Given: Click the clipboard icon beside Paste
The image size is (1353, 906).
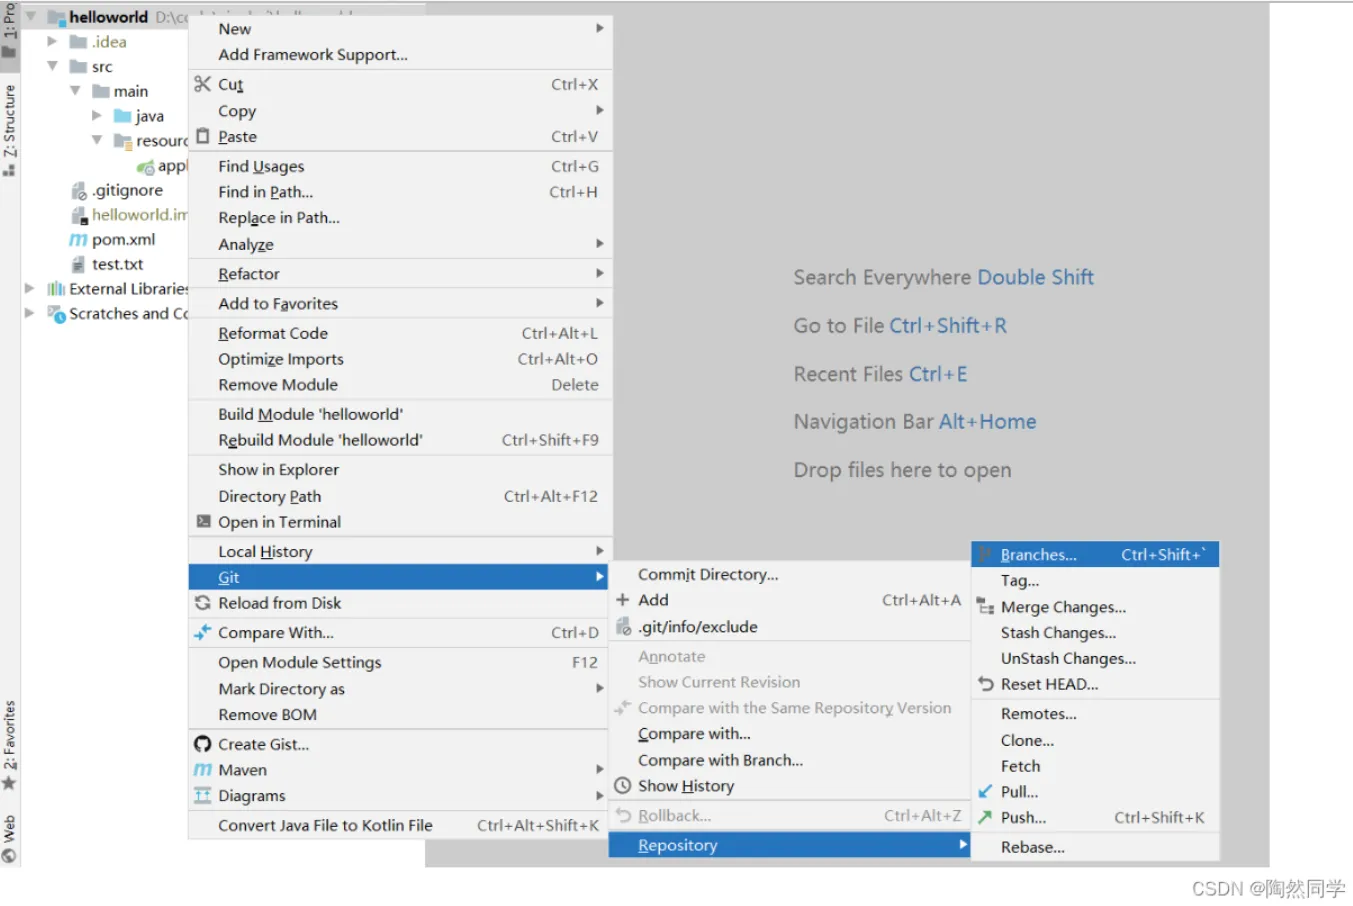Looking at the screenshot, I should coord(203,136).
